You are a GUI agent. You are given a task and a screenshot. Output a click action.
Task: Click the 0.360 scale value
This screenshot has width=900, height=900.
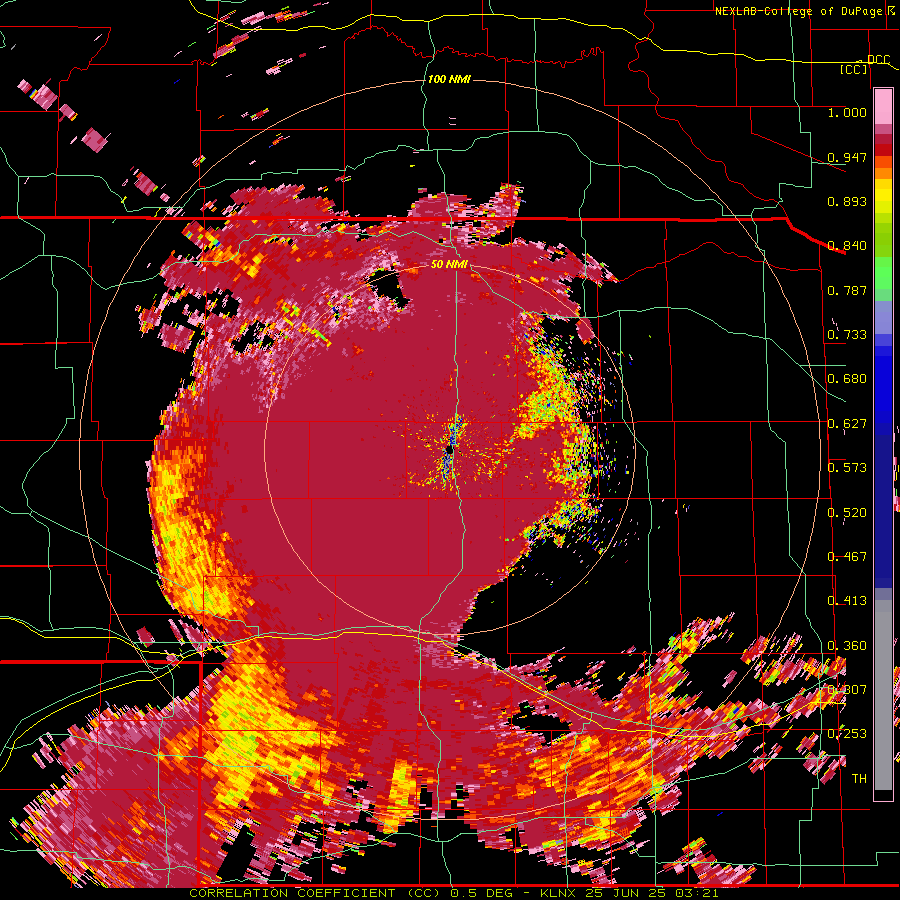click(847, 646)
